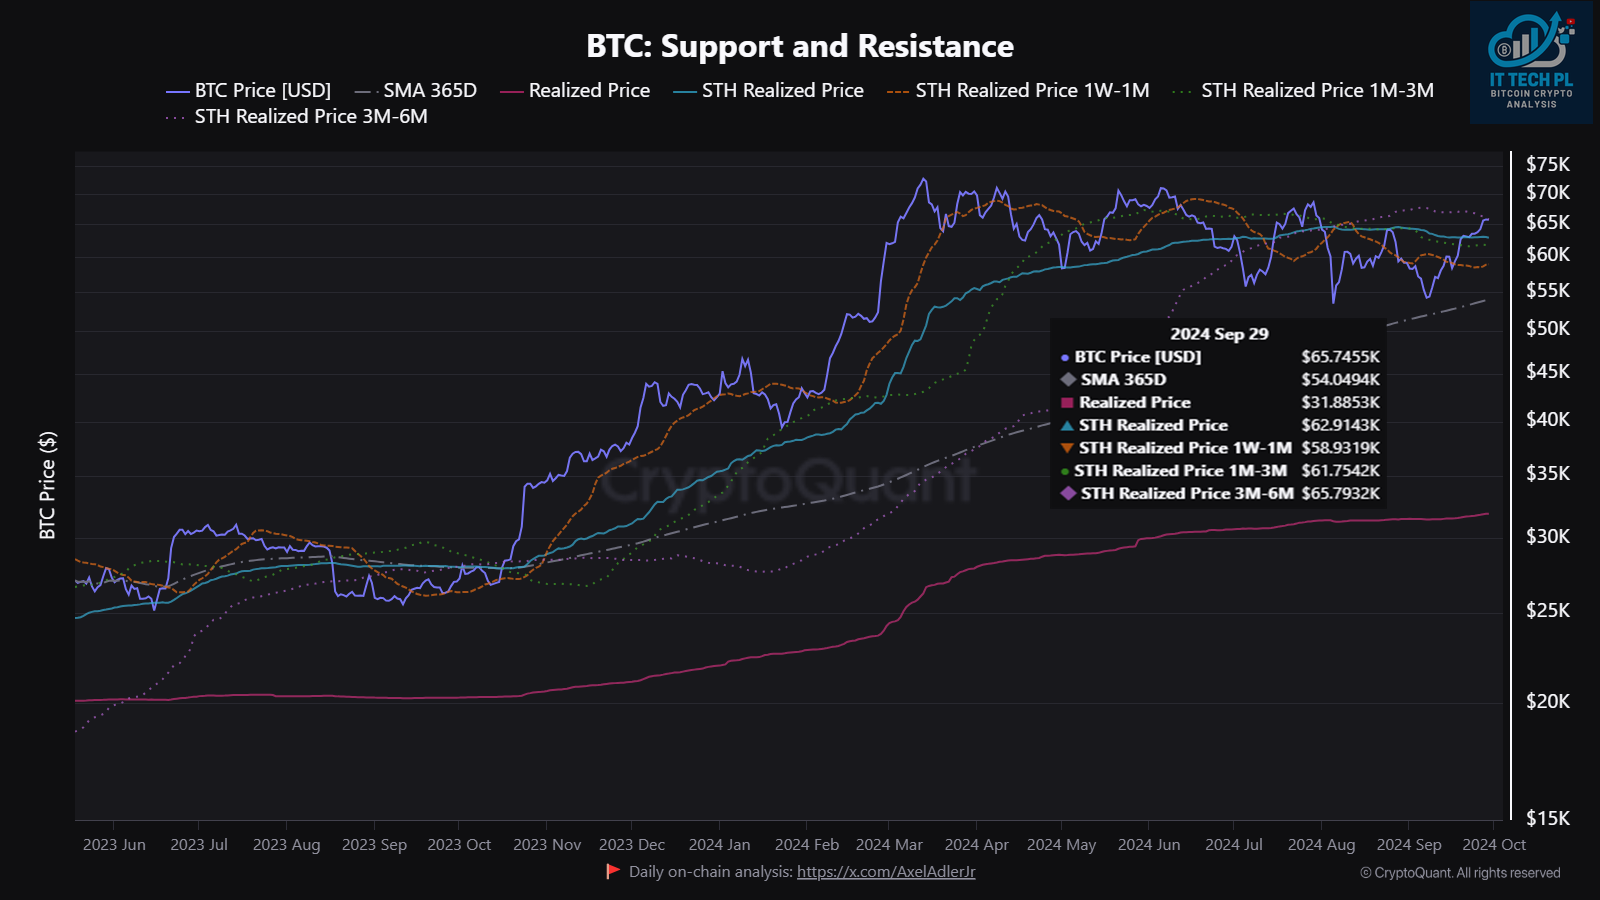Click the purple circle marker in tooltip

pyautogui.click(x=1065, y=357)
